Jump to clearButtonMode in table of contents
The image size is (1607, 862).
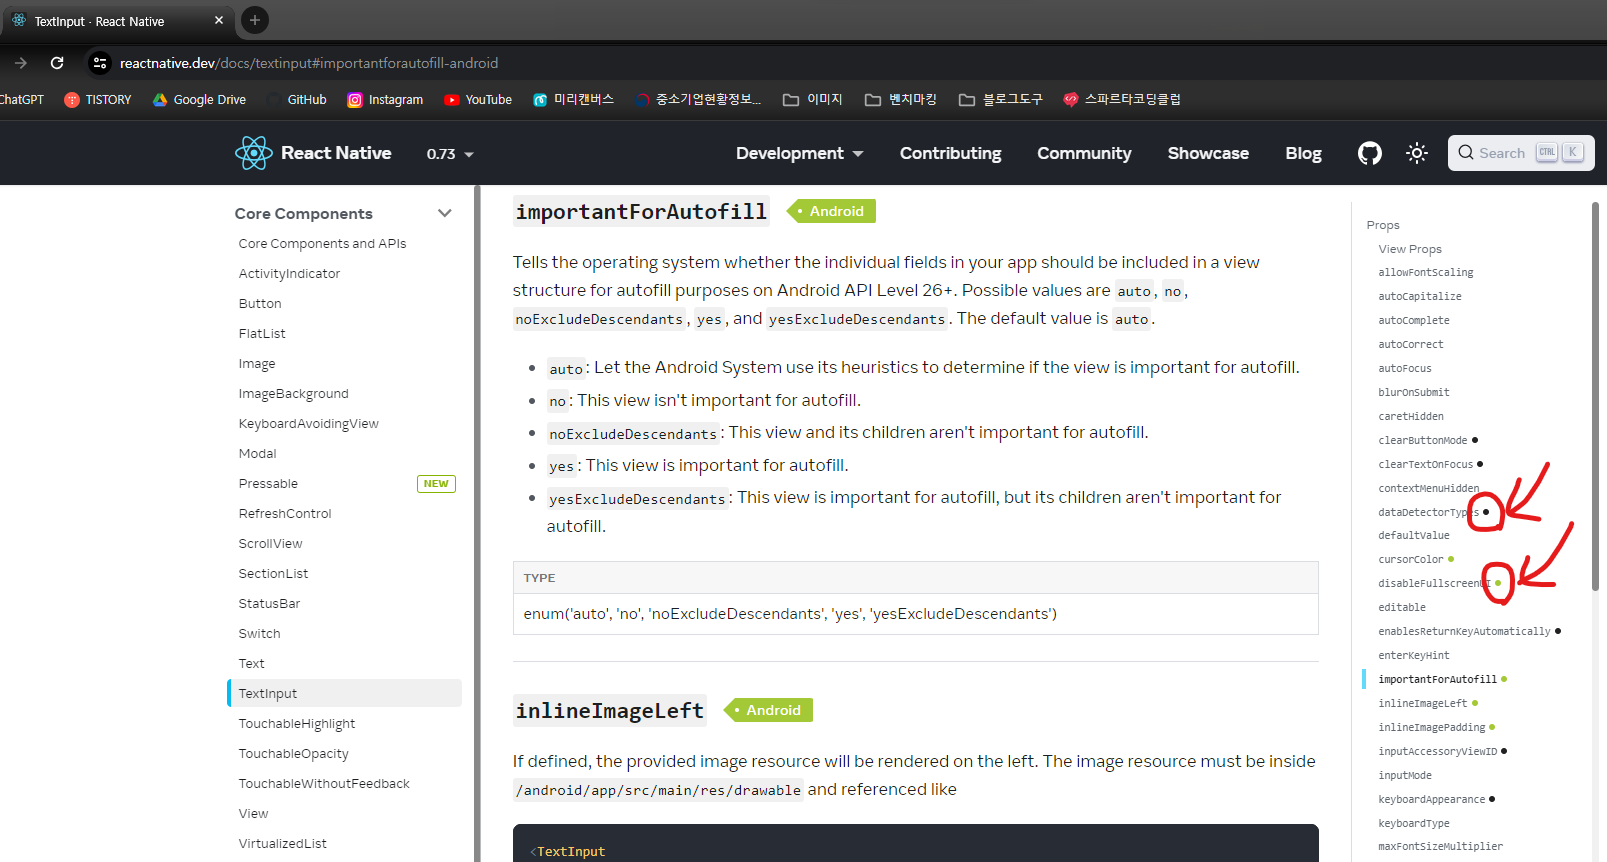click(x=1423, y=440)
